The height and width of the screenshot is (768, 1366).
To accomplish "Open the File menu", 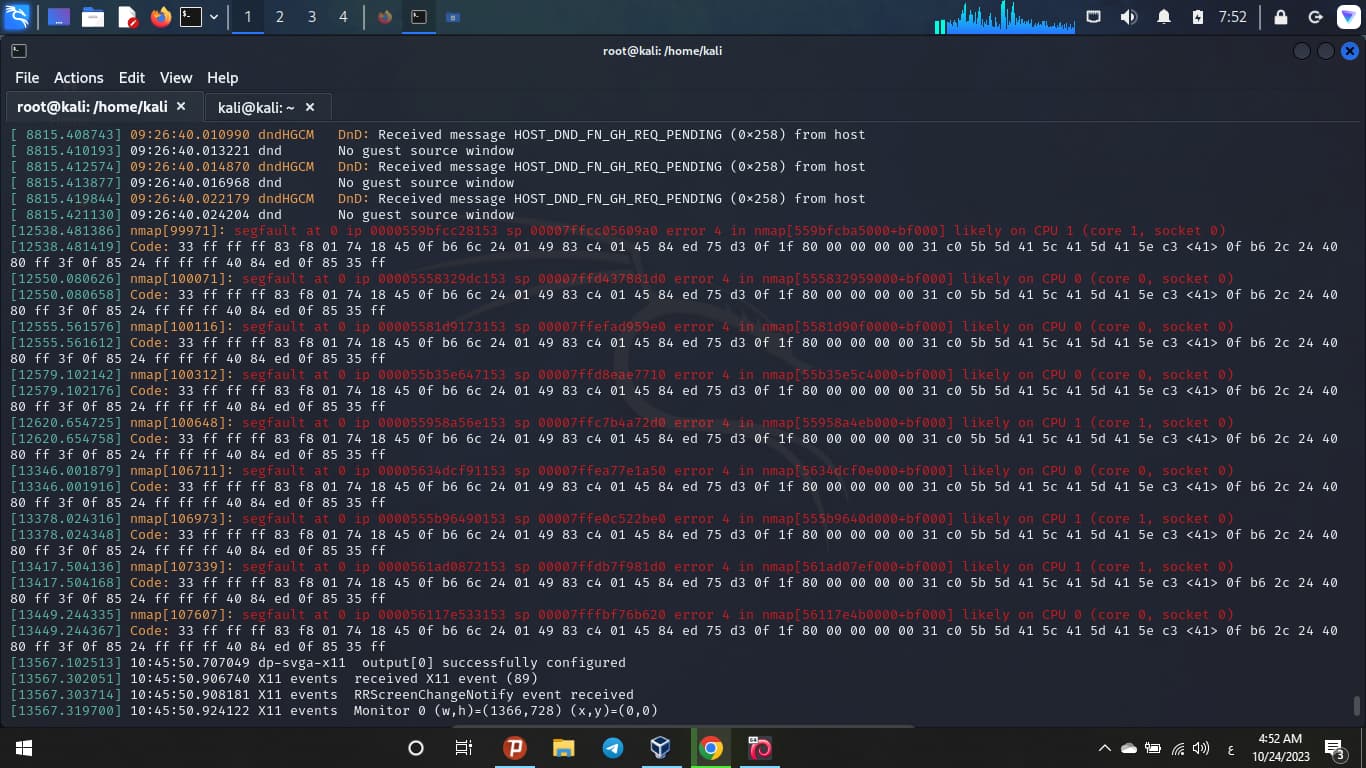I will point(27,78).
